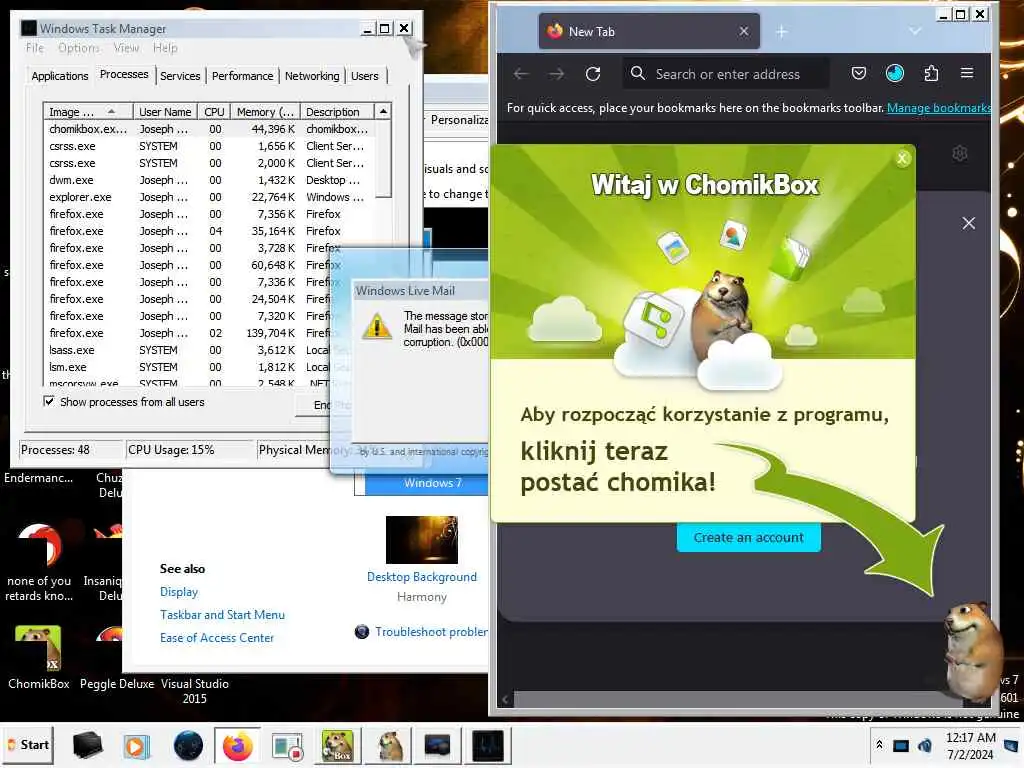Screen dimensions: 1024x768
Task: Click the taskbar clock
Action: (970, 746)
